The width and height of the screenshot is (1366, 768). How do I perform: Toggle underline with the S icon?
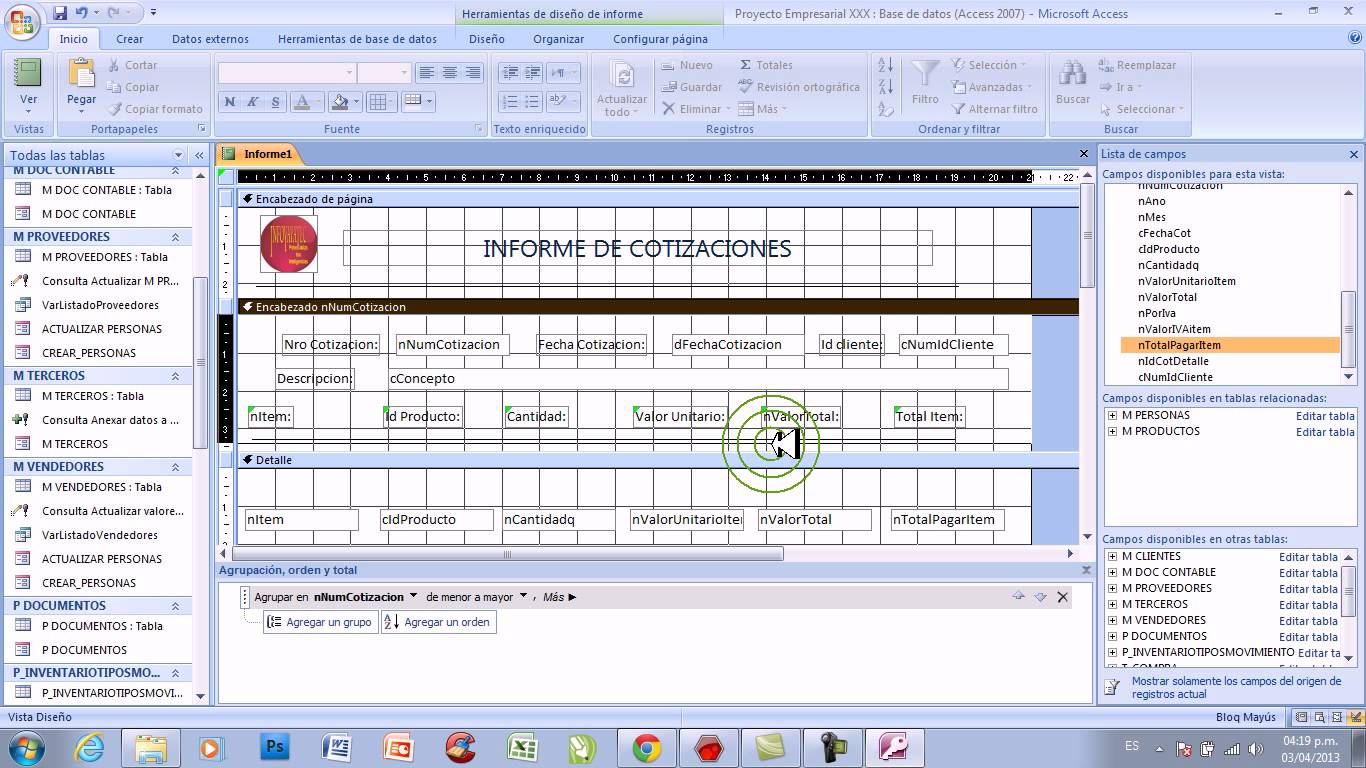pos(275,102)
